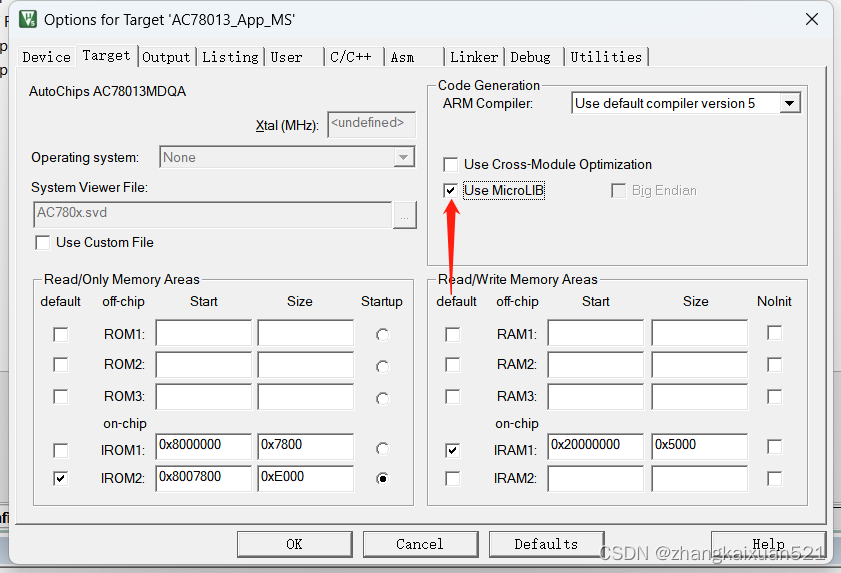Click the AC780x.svd file field
This screenshot has width=841, height=573.
(x=212, y=215)
